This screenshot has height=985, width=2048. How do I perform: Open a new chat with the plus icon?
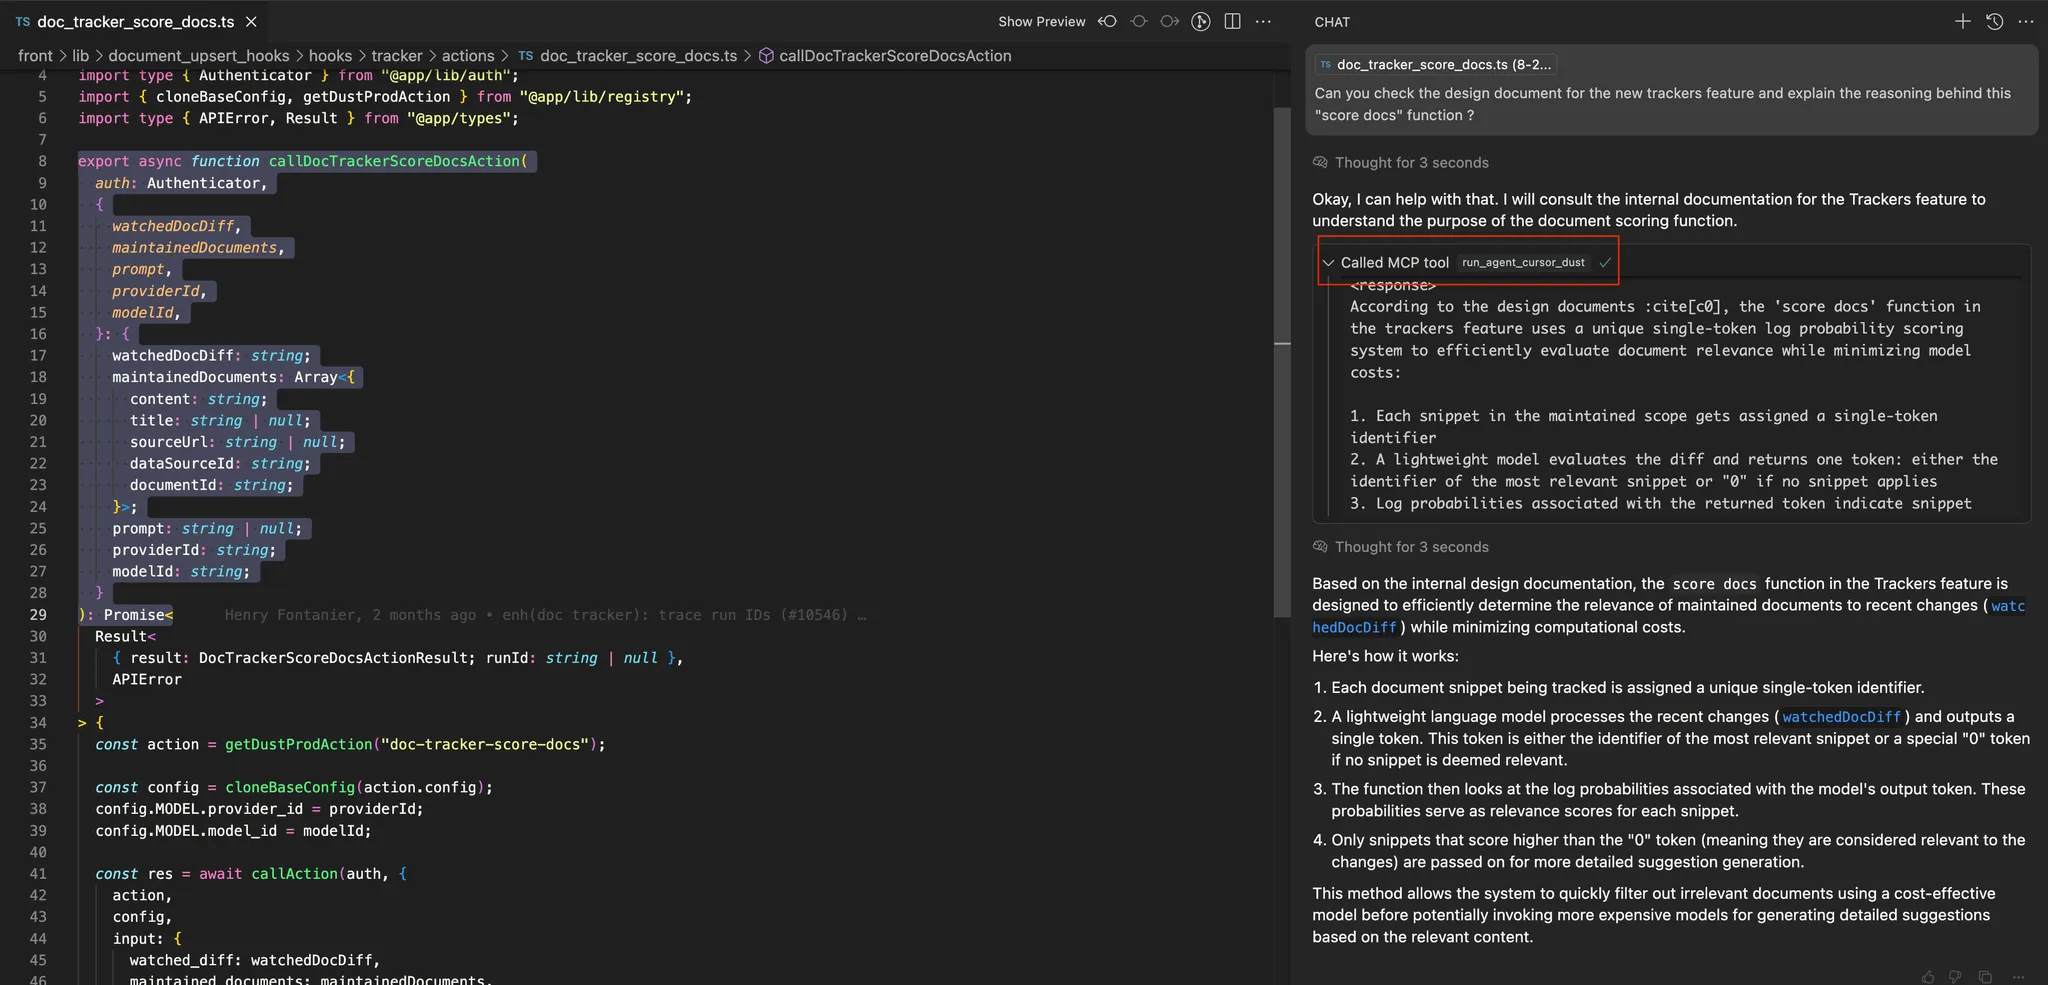(1963, 21)
